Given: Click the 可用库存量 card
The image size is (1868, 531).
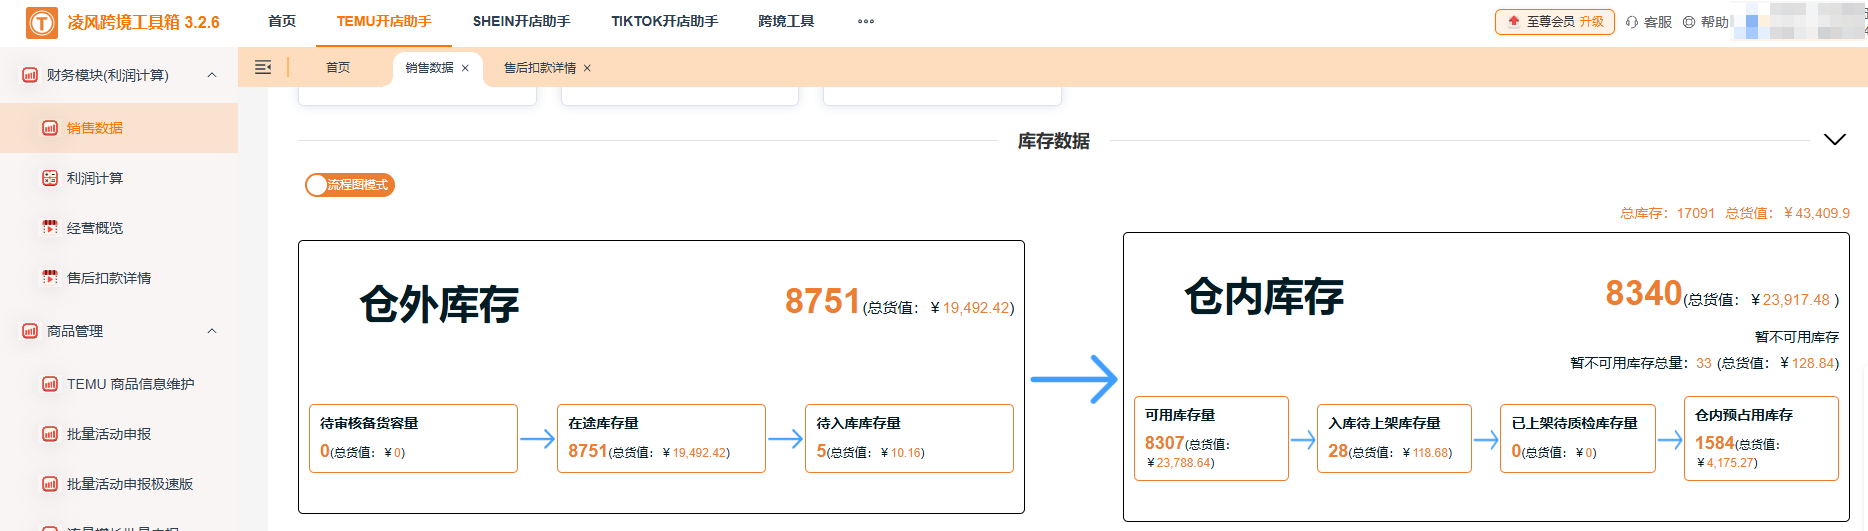Looking at the screenshot, I should (1211, 438).
